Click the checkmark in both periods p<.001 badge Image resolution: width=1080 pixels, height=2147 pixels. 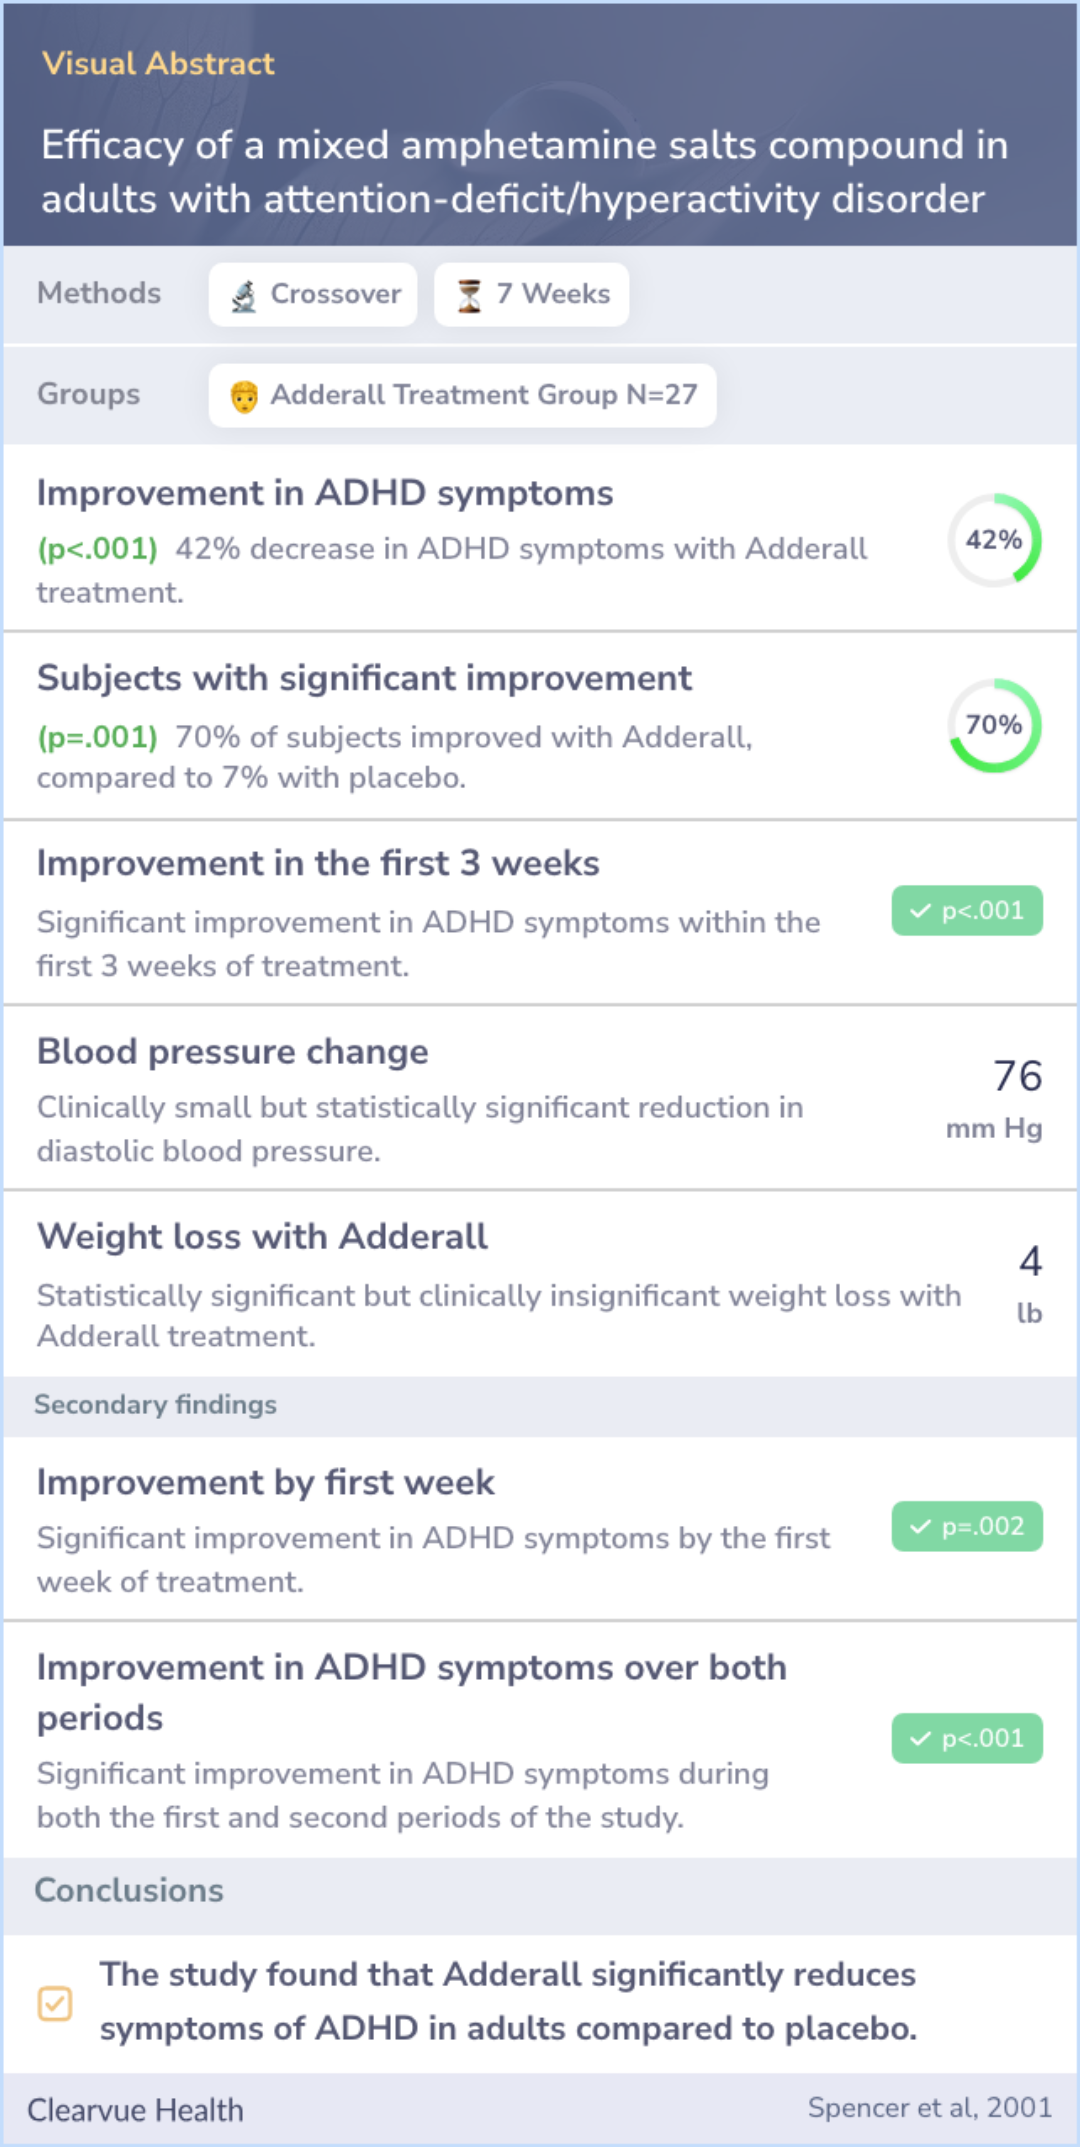(x=920, y=1739)
